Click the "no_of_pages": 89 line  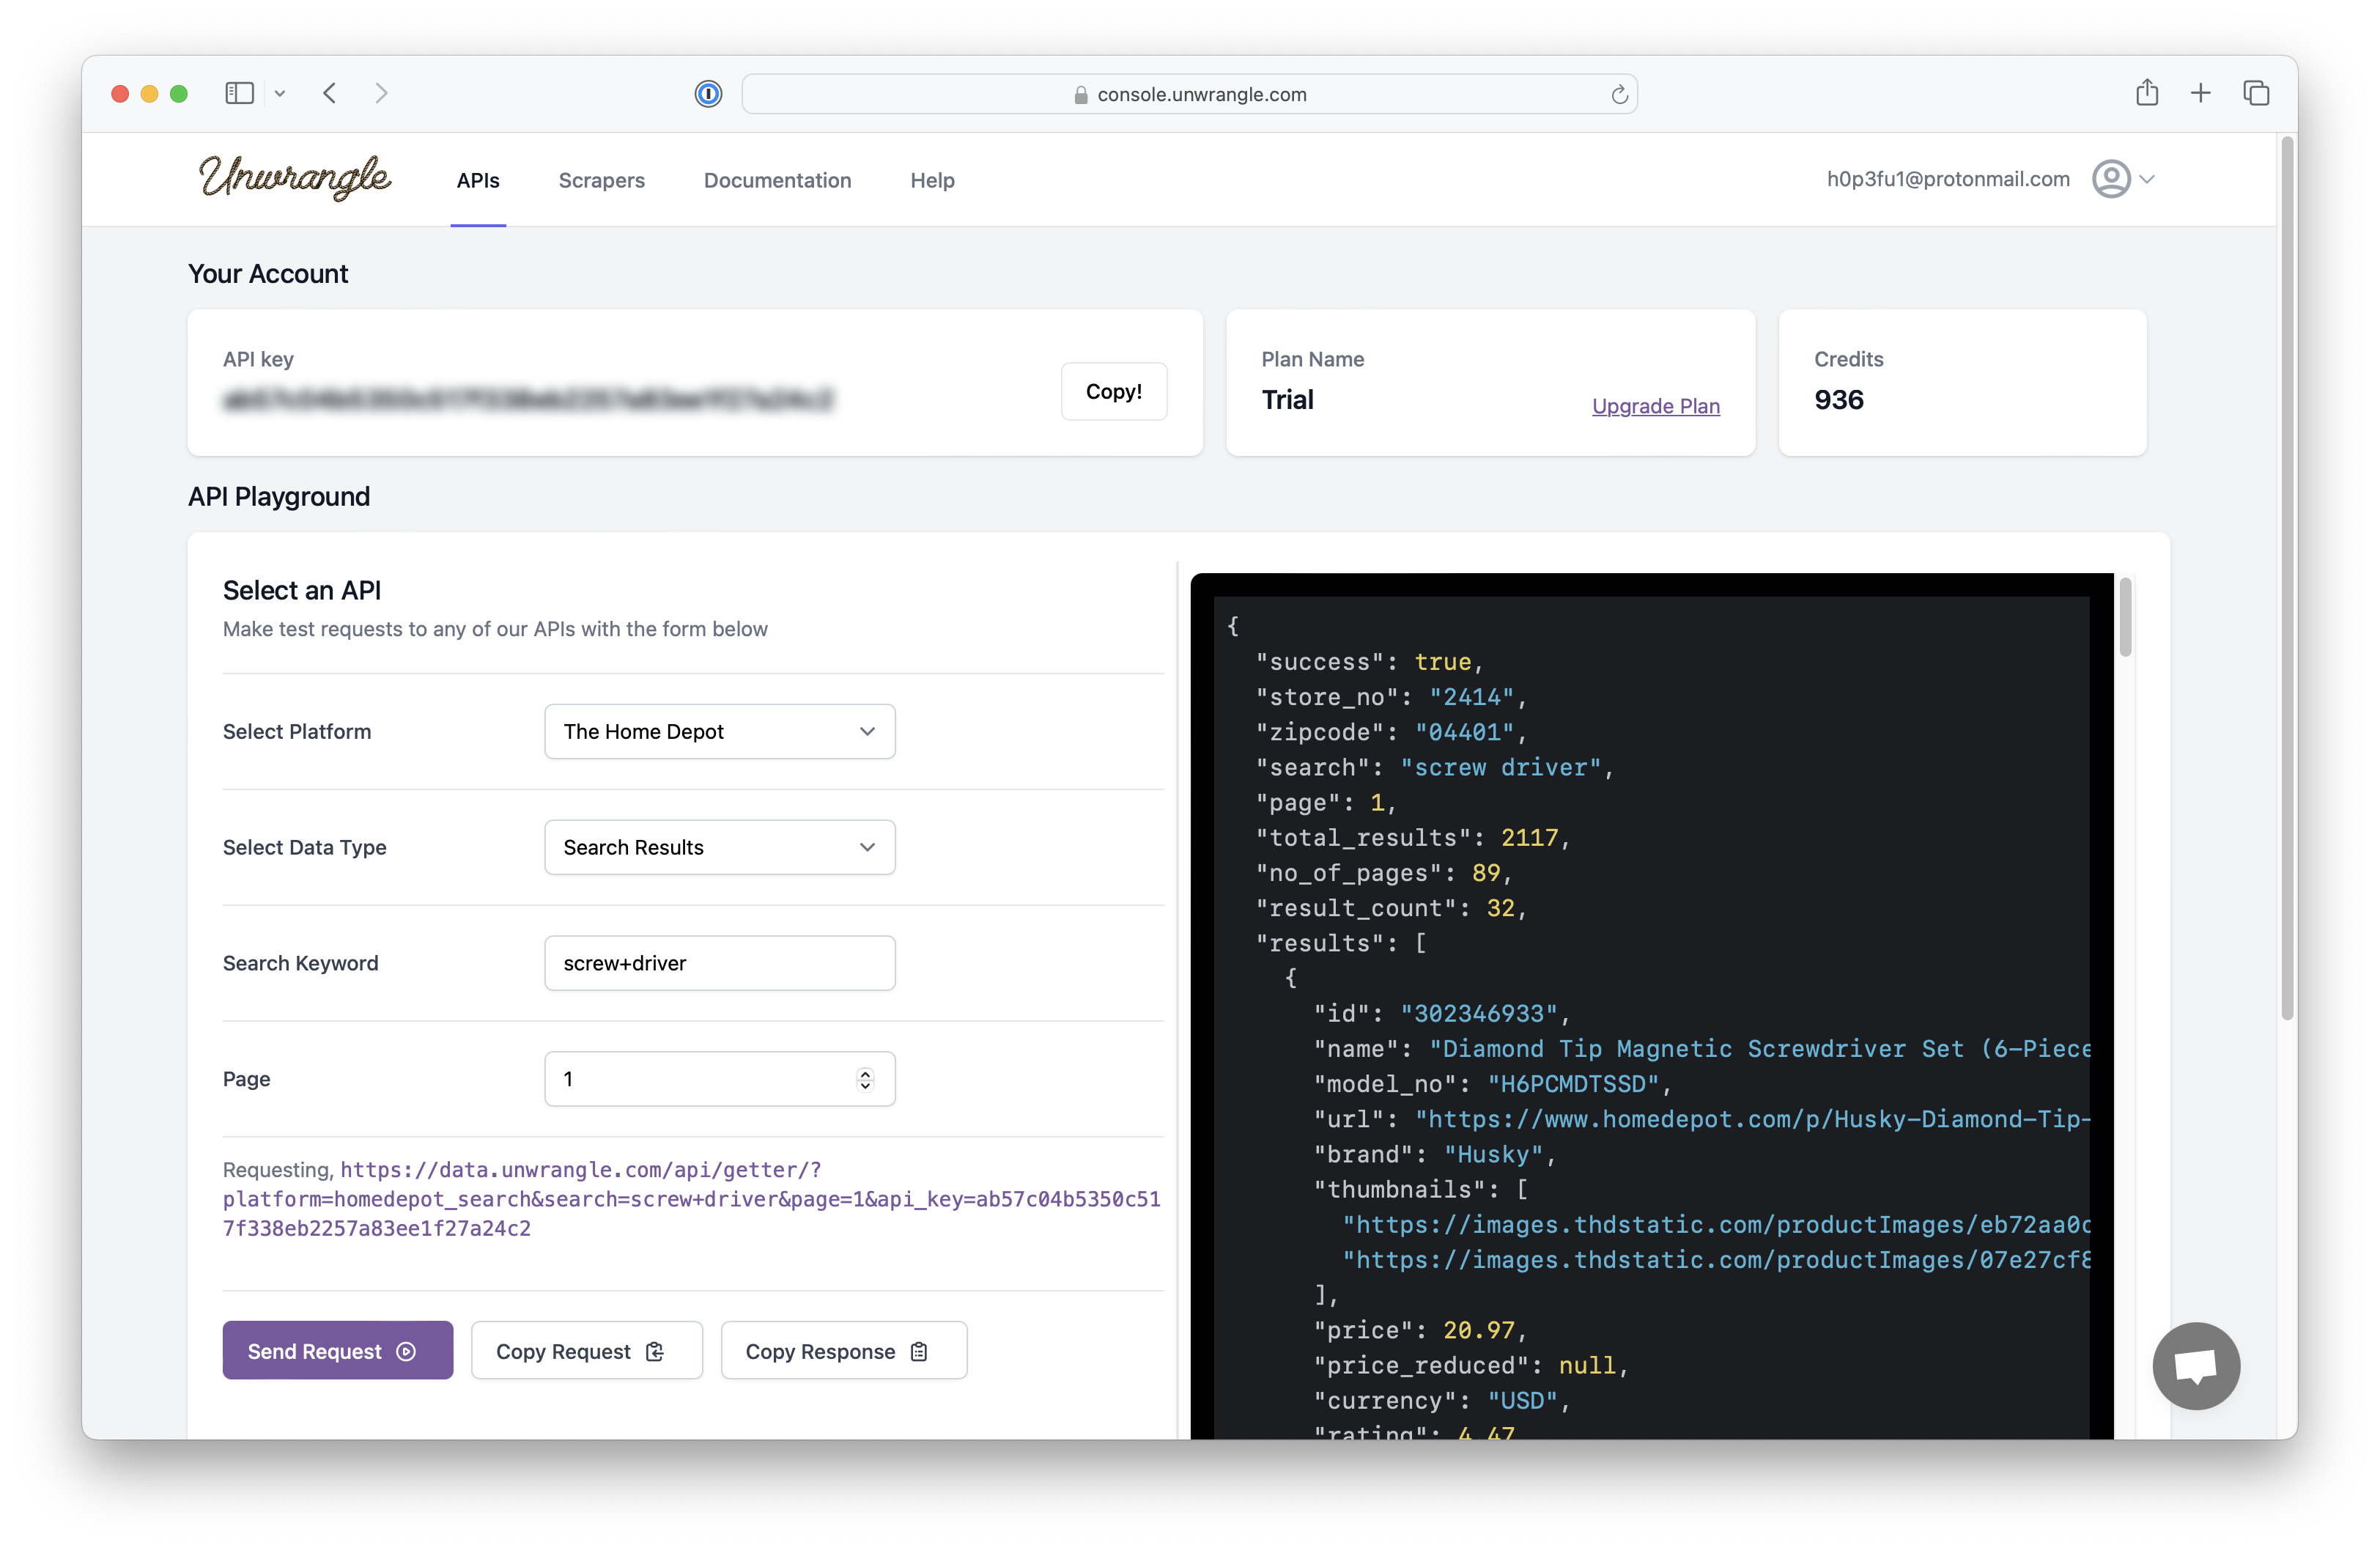click(1383, 873)
